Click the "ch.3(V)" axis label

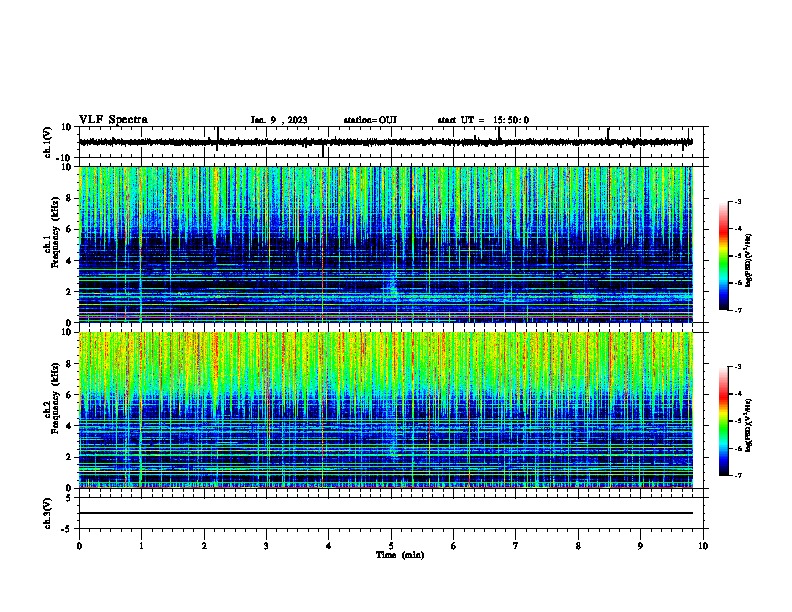pyautogui.click(x=48, y=514)
